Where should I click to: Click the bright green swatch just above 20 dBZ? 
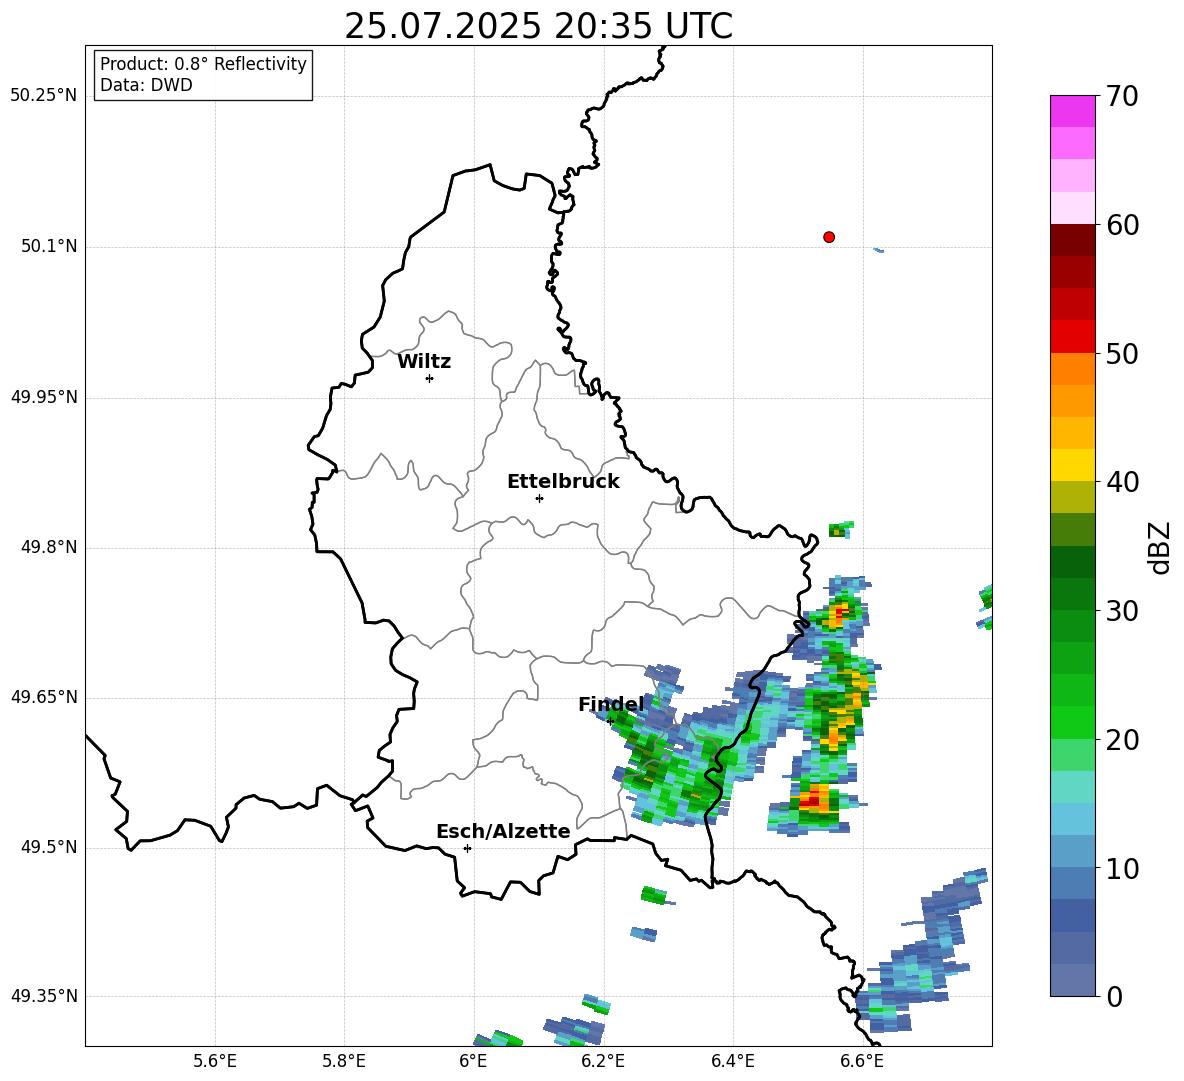coord(1072,722)
